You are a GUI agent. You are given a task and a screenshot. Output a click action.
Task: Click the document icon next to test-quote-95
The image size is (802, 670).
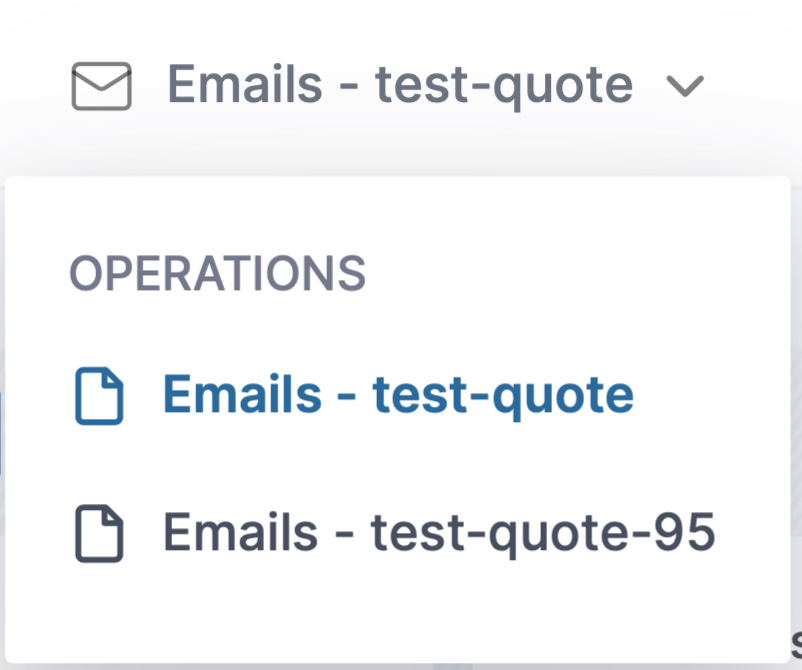[99, 534]
